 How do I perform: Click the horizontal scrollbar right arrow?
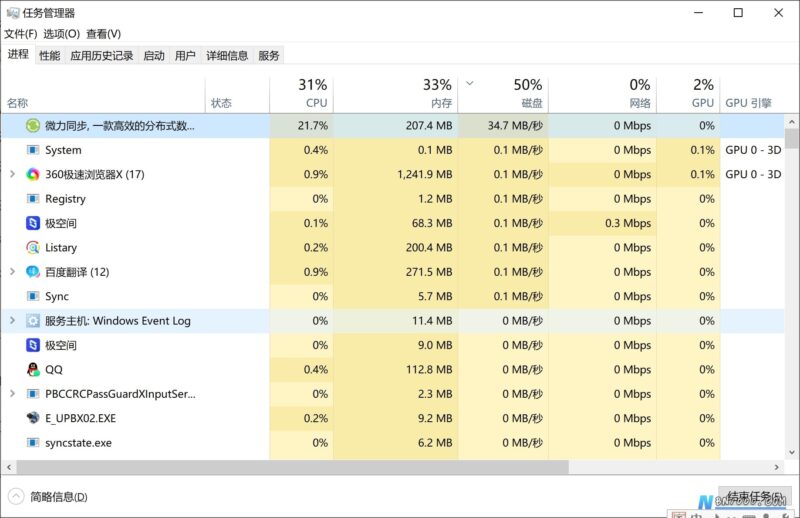pos(777,467)
